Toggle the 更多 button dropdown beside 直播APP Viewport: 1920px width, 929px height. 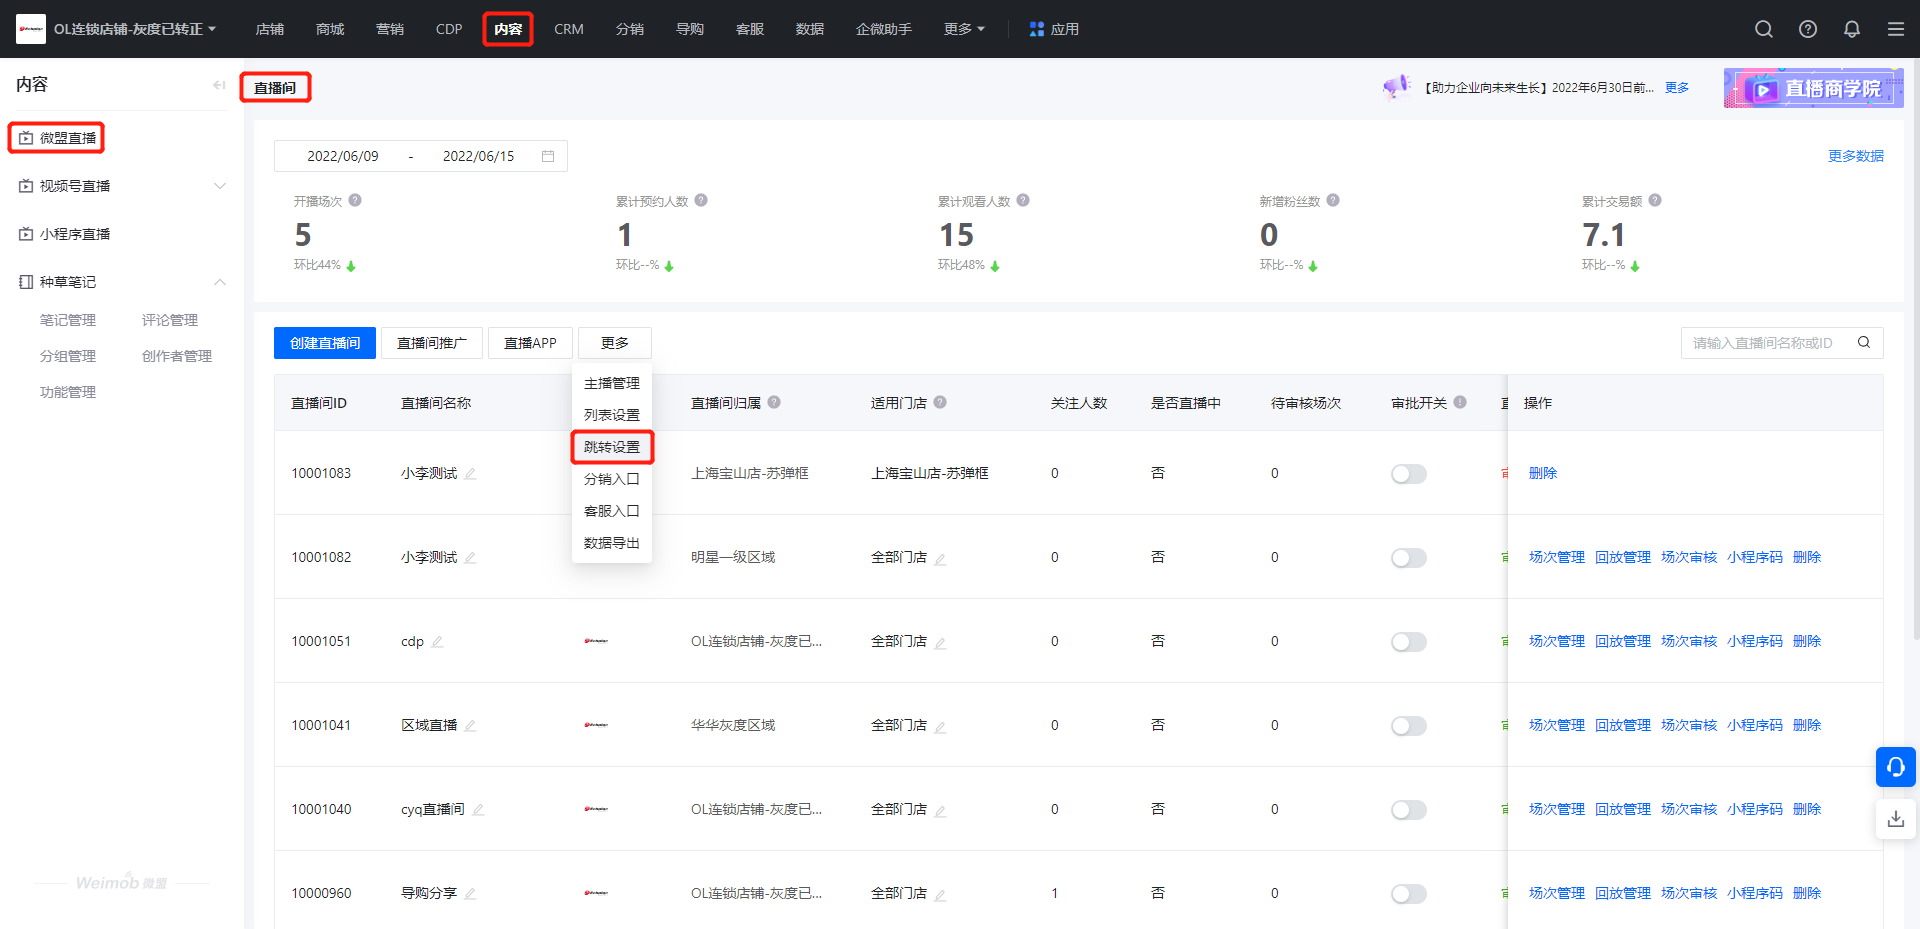pyautogui.click(x=615, y=343)
